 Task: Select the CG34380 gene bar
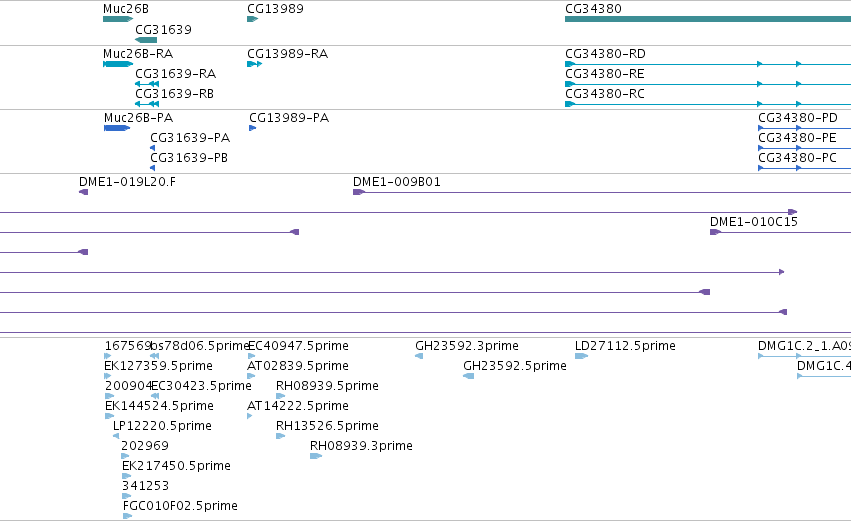click(x=708, y=20)
